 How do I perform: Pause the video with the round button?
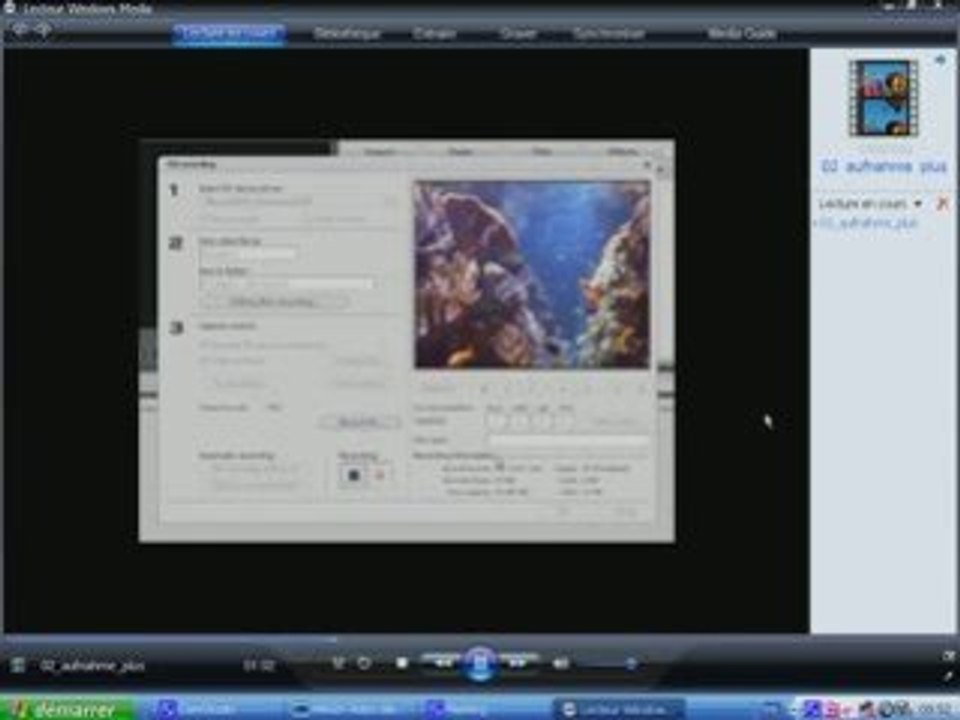point(481,663)
